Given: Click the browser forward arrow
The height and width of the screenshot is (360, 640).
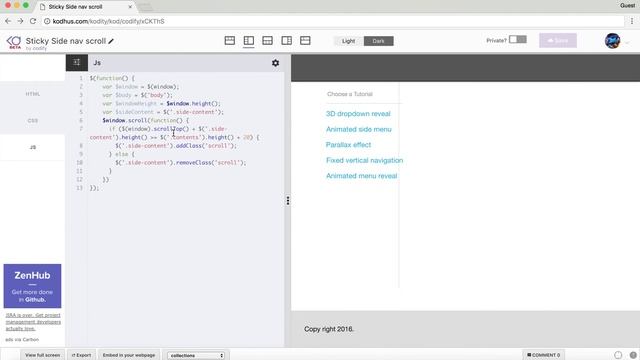Looking at the screenshot, I should coord(20,21).
